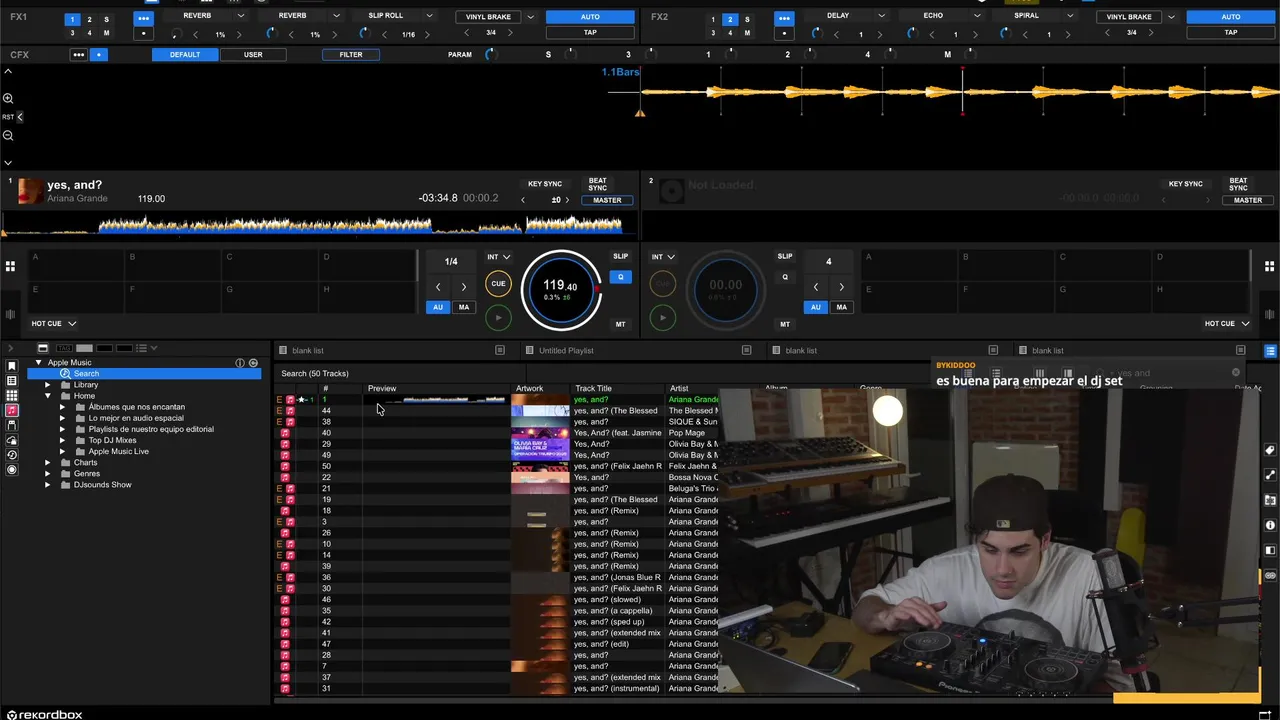This screenshot has height=720, width=1280.
Task: Click deck 1 KEY SYNC button
Action: (545, 184)
